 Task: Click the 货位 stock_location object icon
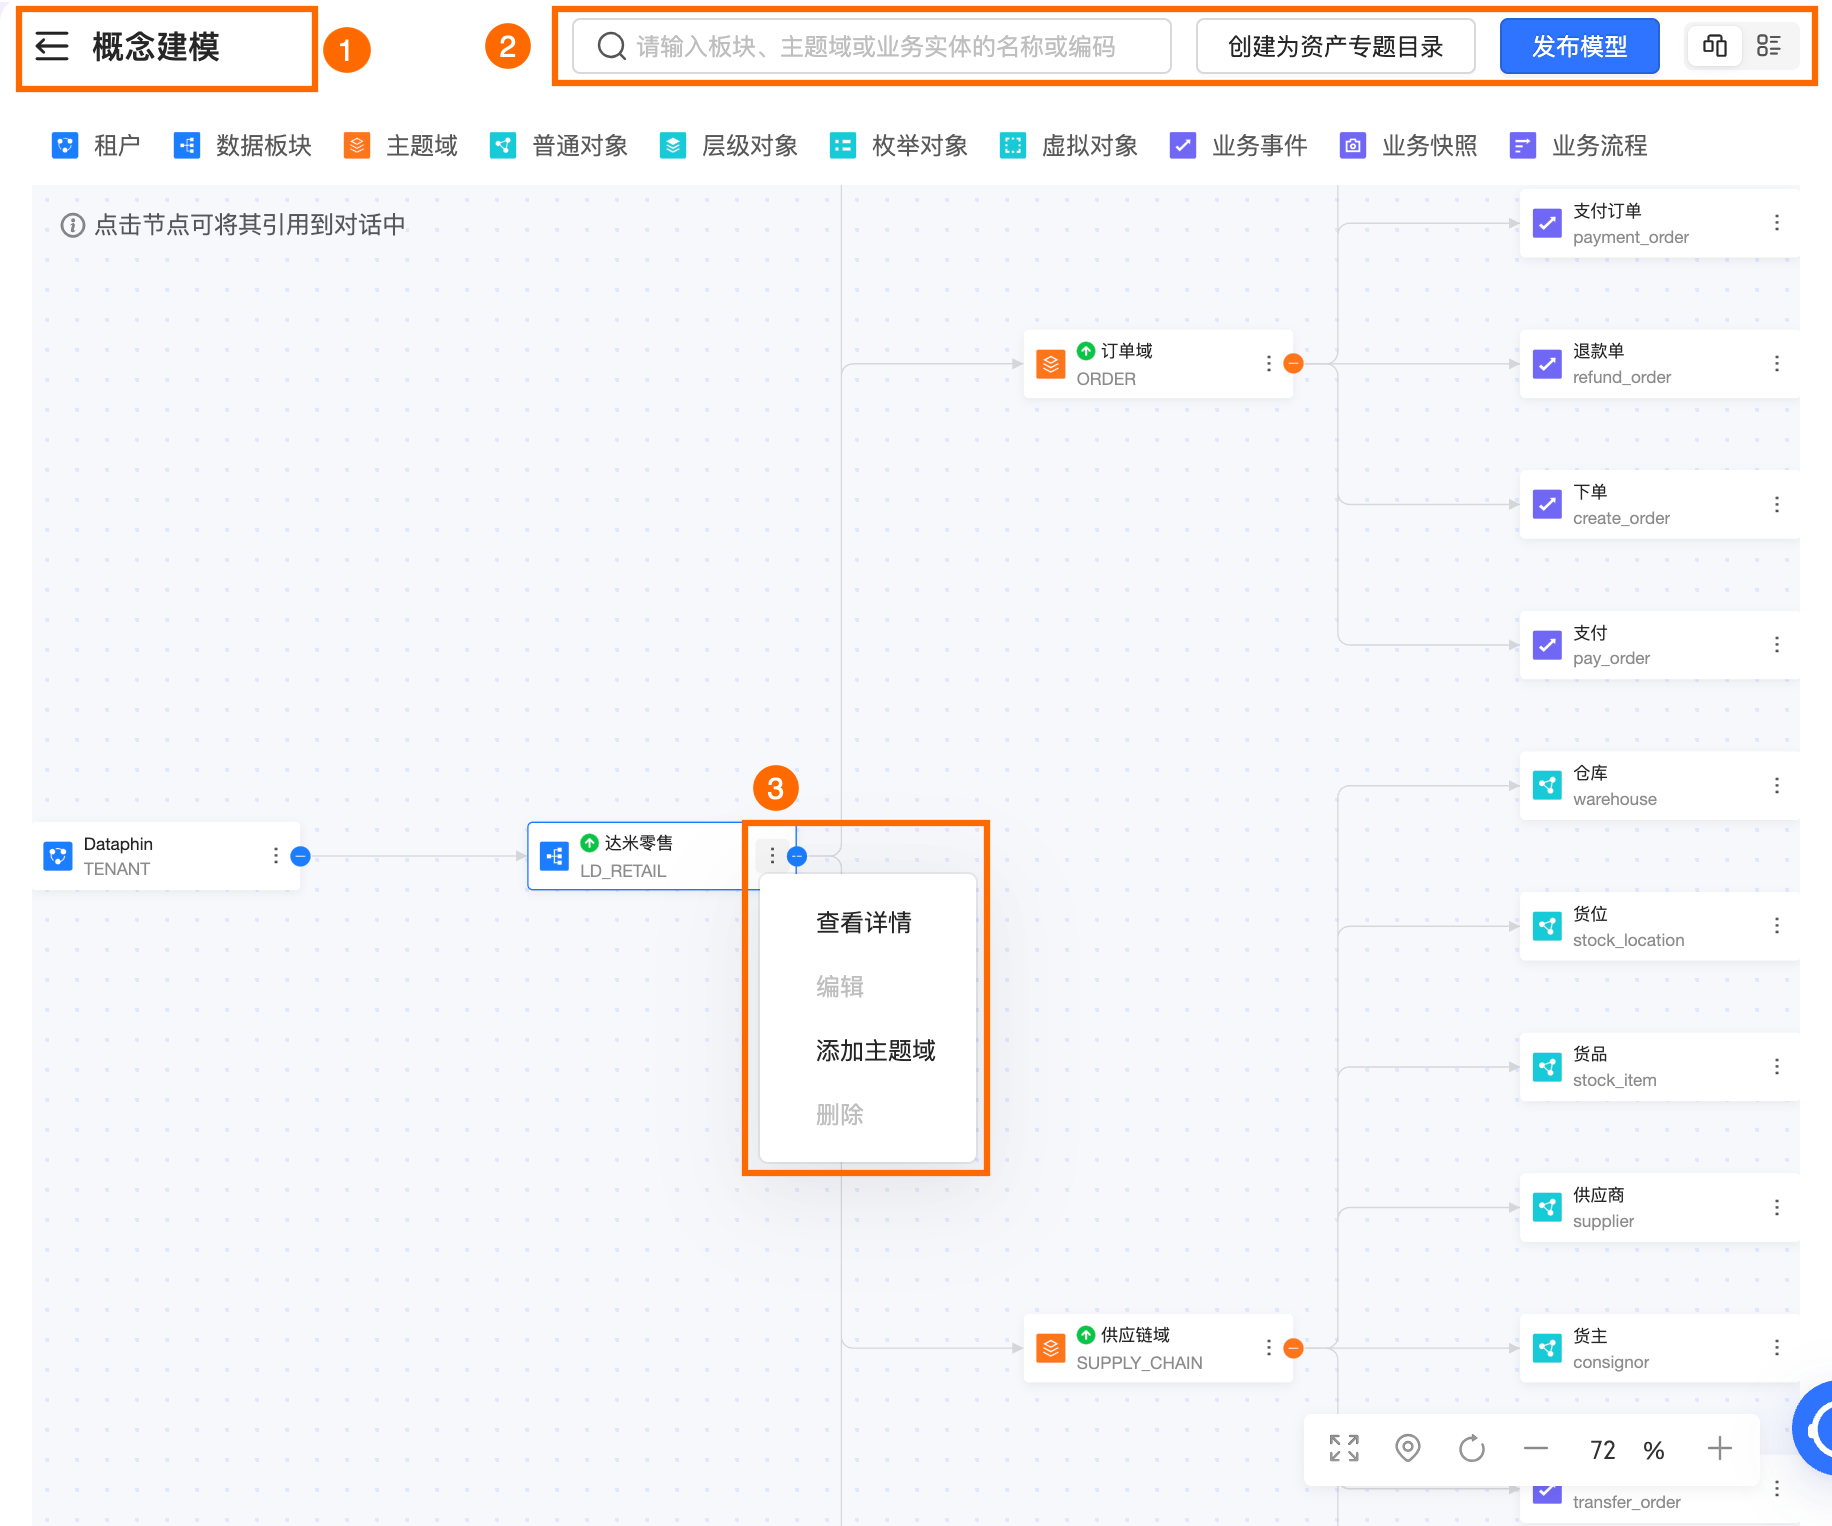point(1547,926)
